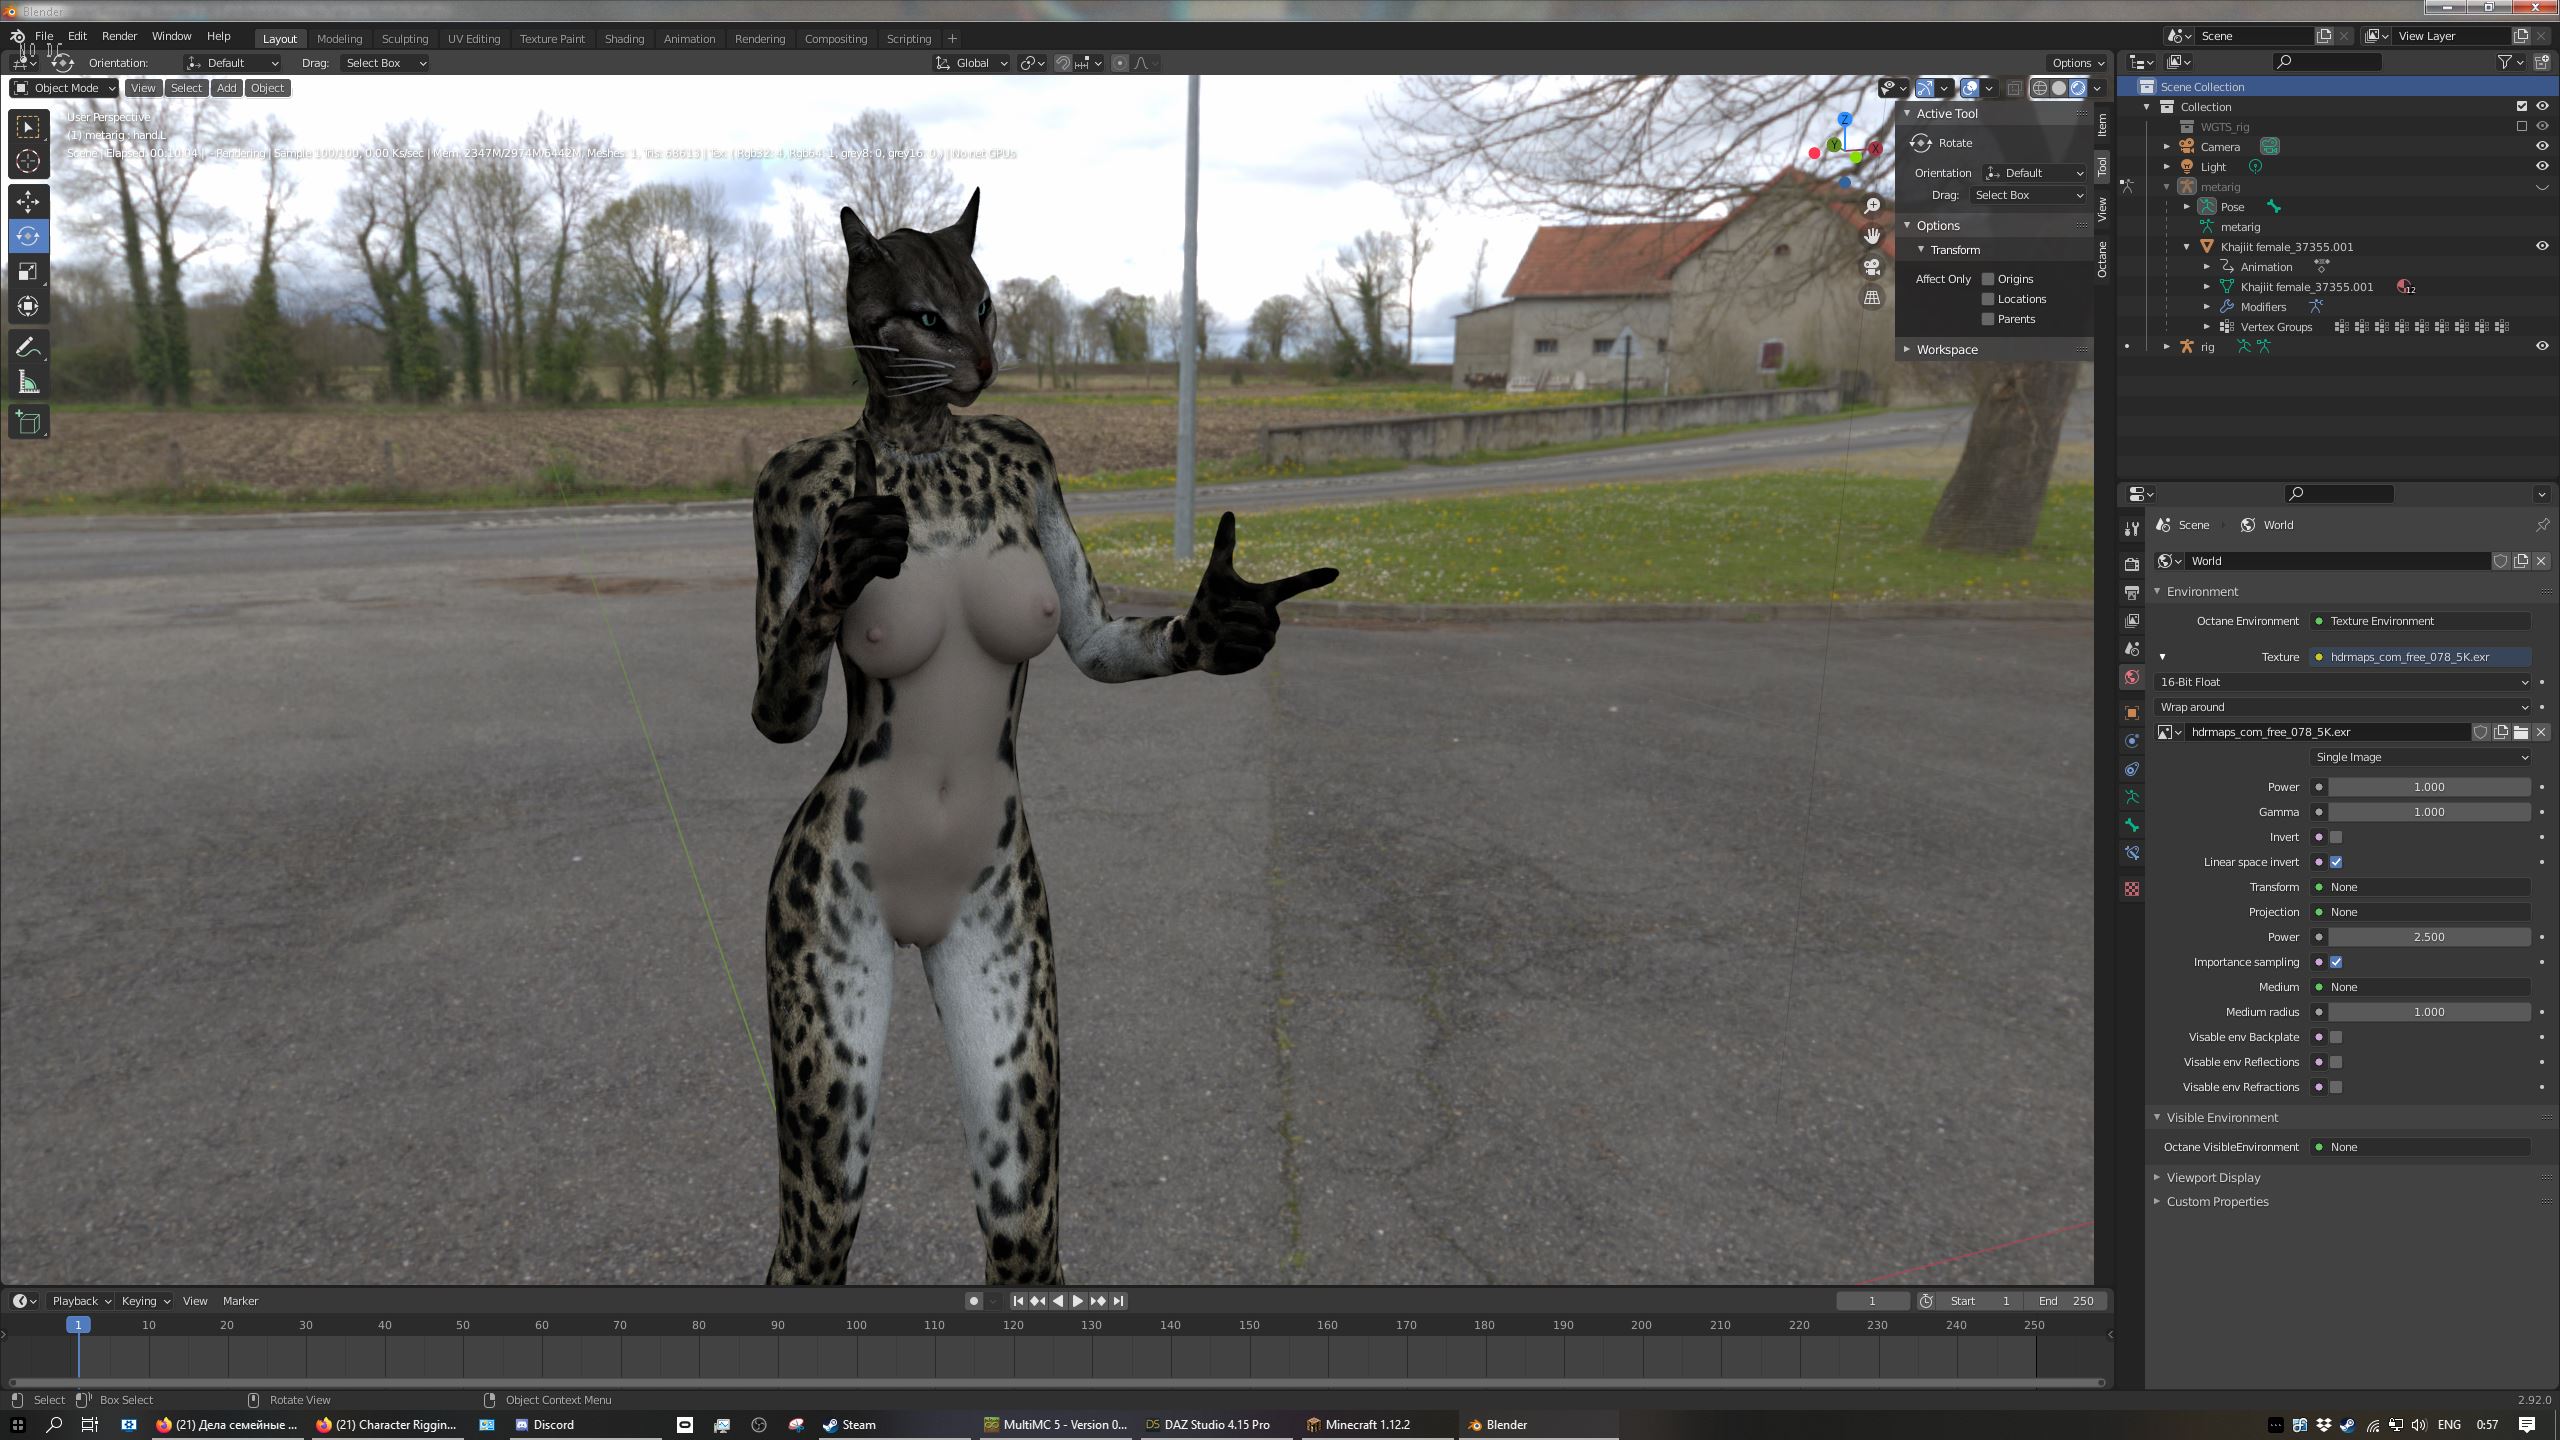Toggle Importance sampling checkbox
Image resolution: width=2560 pixels, height=1440 pixels.
[2336, 962]
